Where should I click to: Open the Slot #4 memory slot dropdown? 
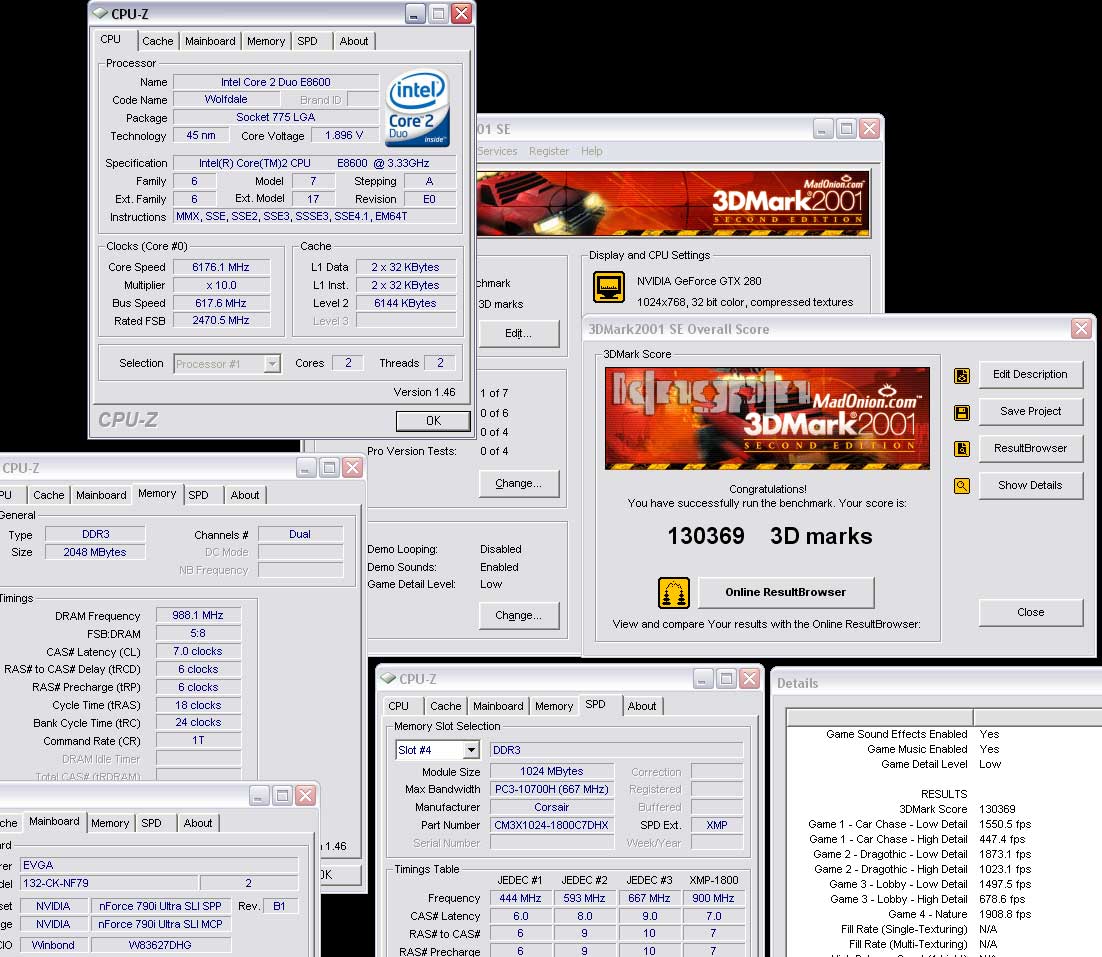pyautogui.click(x=471, y=750)
